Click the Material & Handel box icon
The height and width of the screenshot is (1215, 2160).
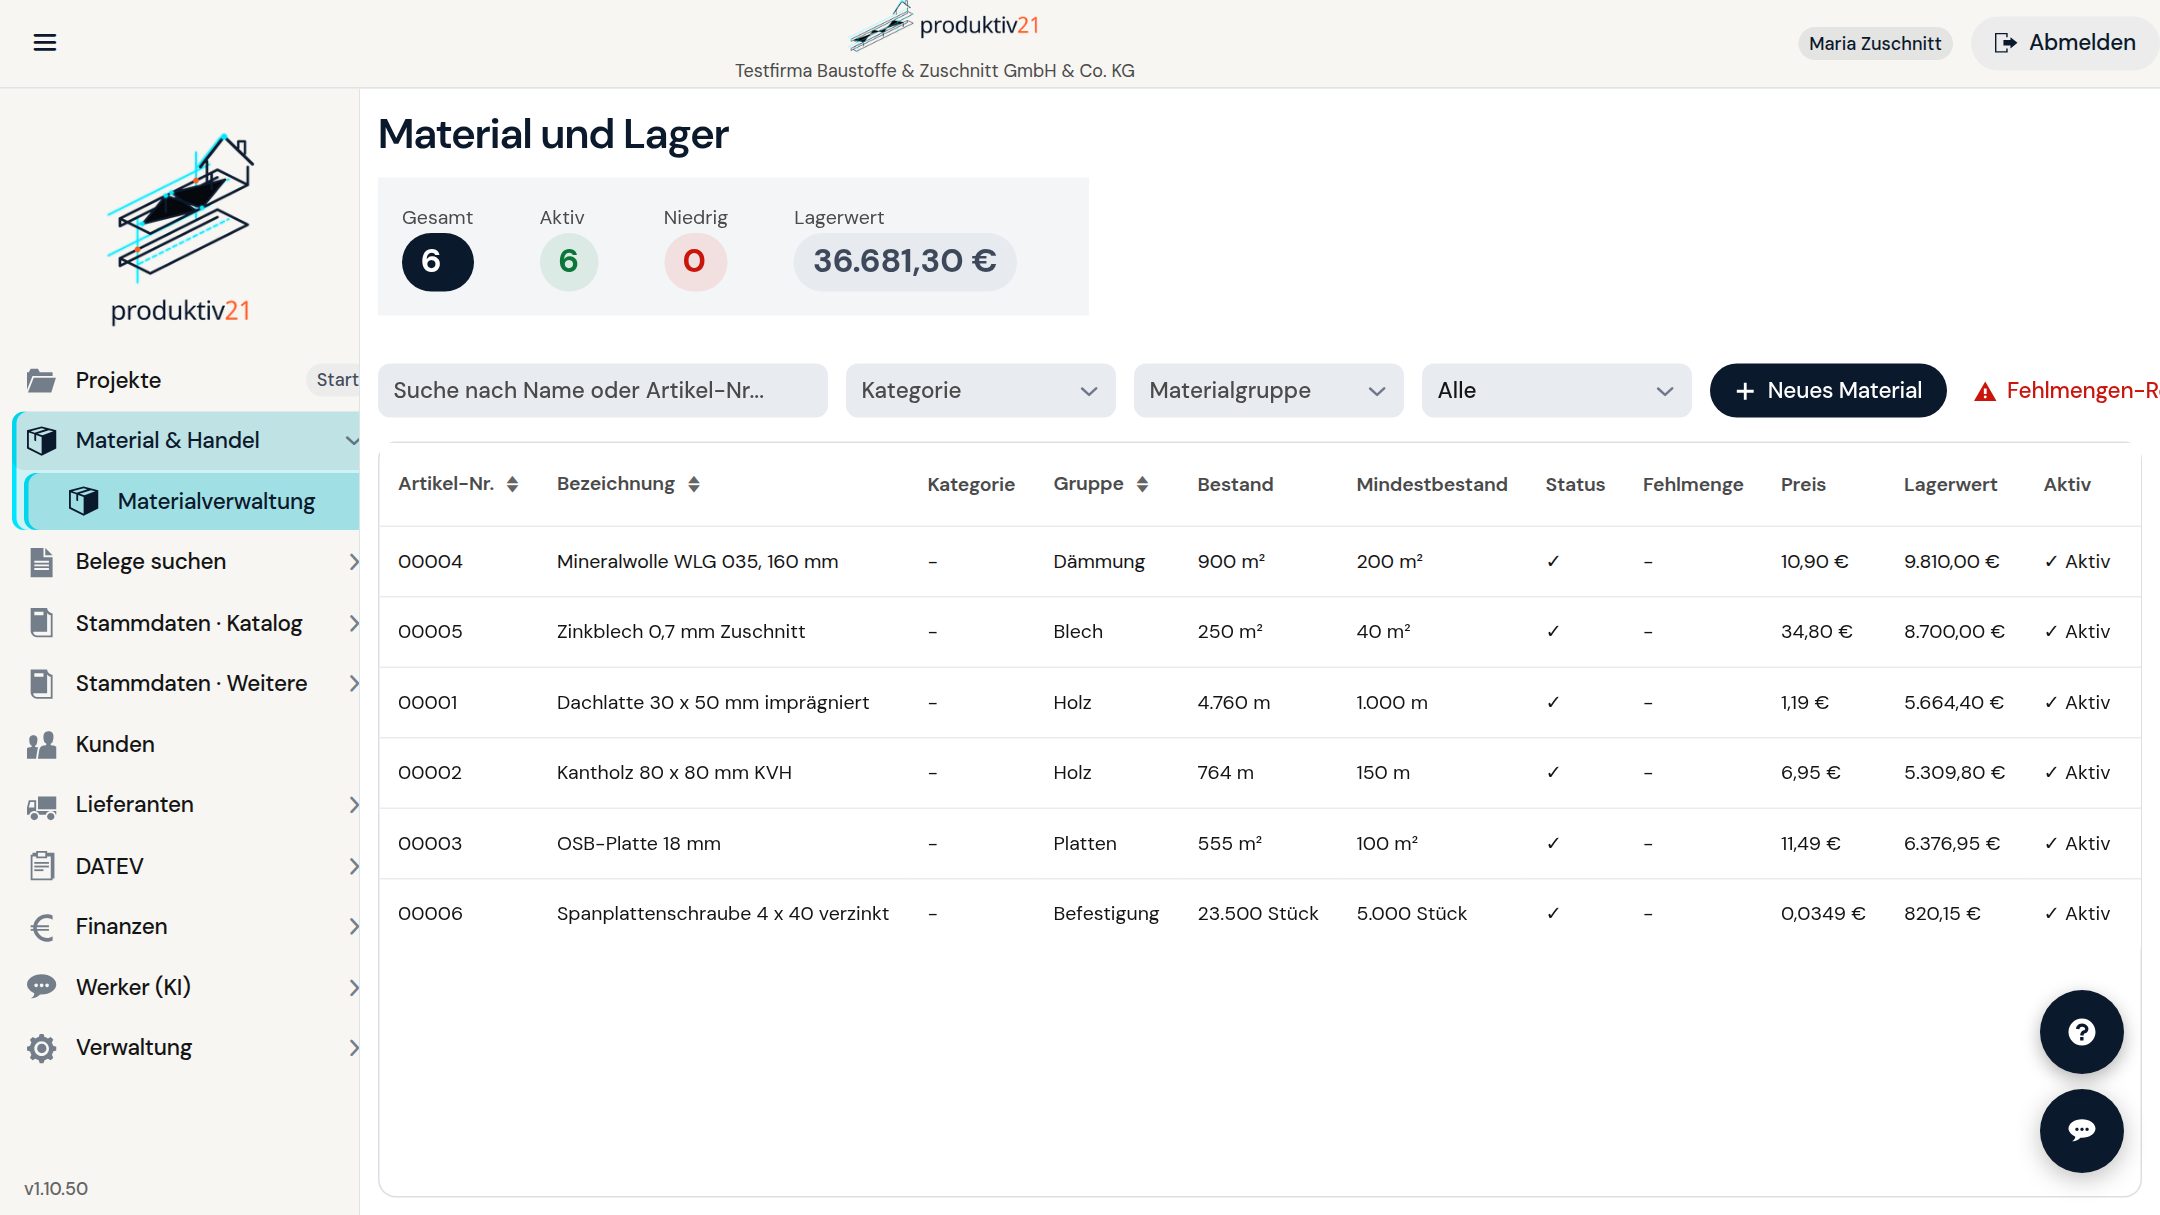tap(41, 440)
